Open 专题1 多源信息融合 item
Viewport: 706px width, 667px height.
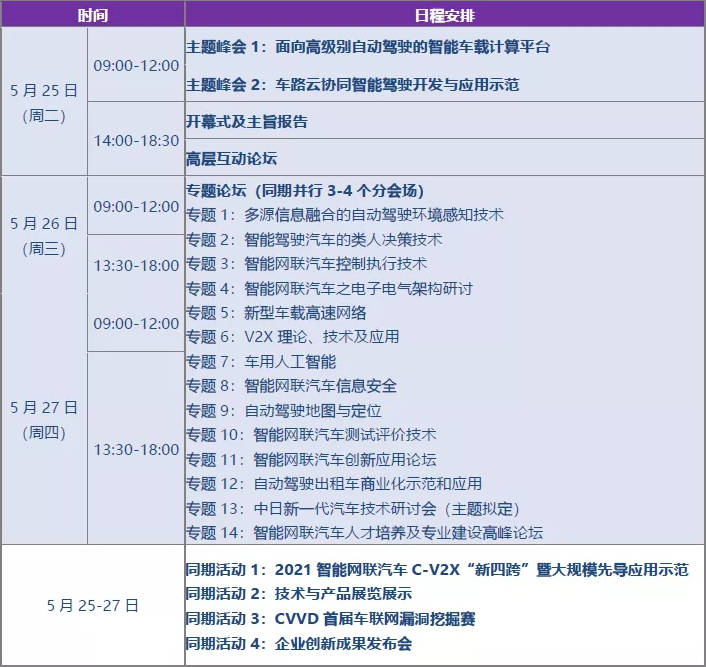pyautogui.click(x=344, y=215)
